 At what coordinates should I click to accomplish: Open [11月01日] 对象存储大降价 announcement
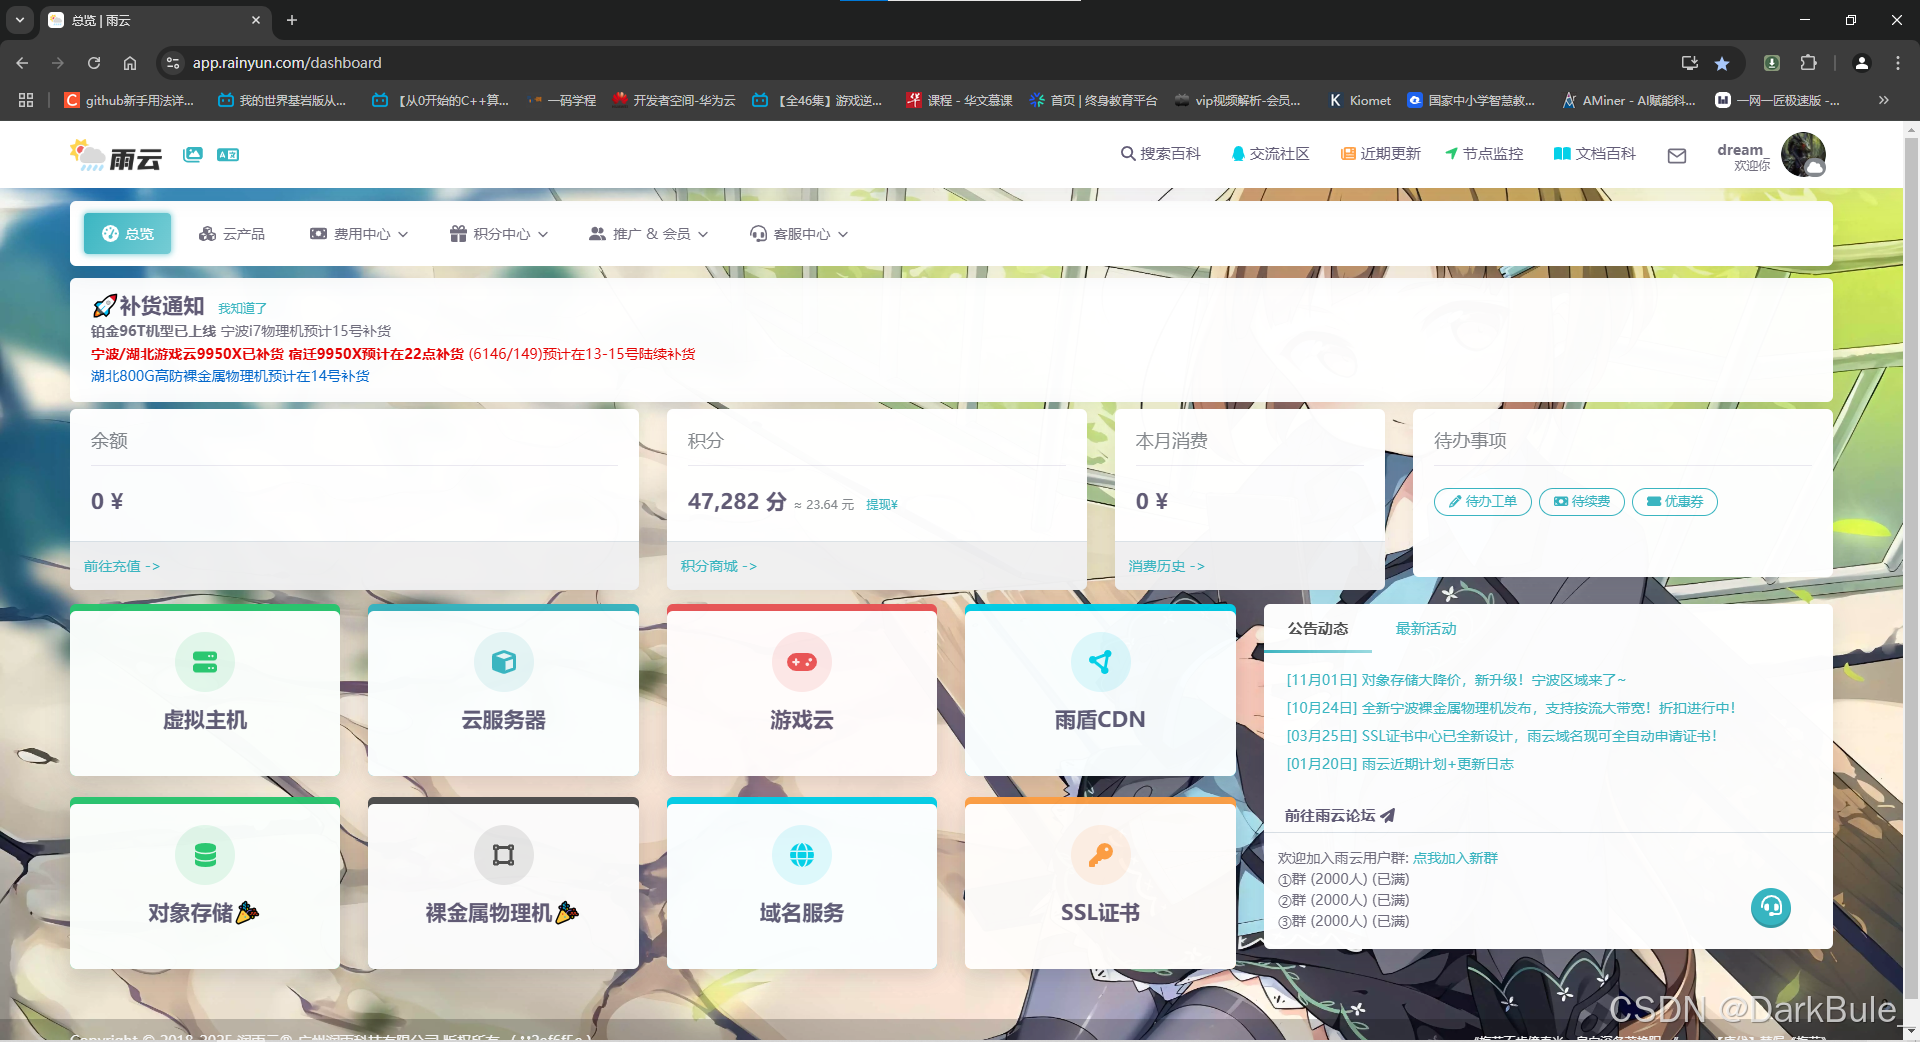click(x=1456, y=680)
